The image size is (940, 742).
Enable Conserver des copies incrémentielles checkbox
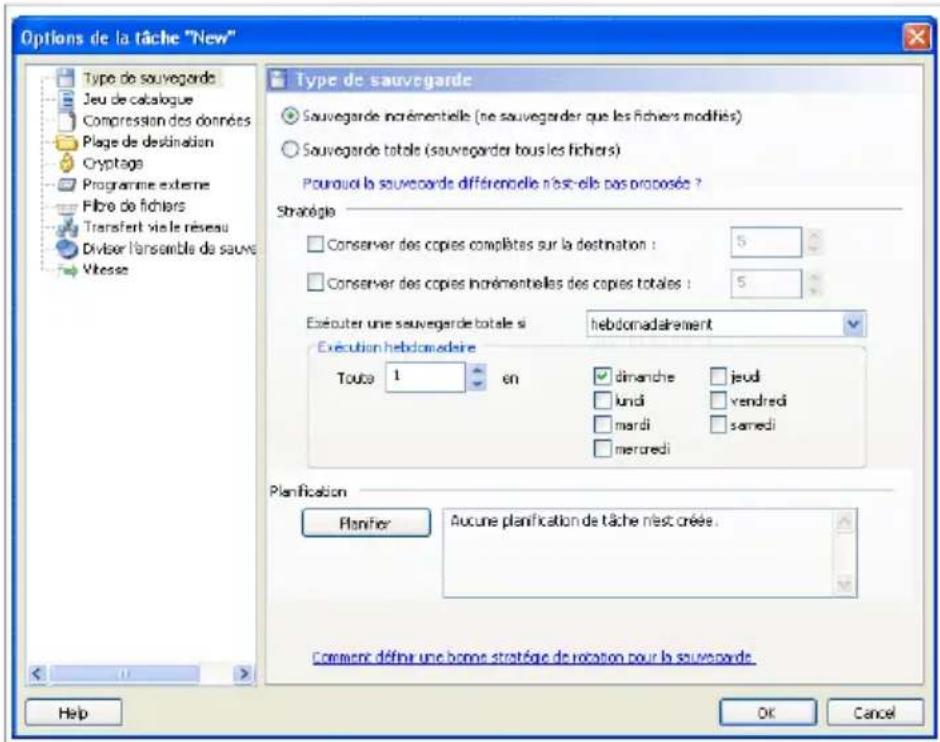[x=315, y=282]
